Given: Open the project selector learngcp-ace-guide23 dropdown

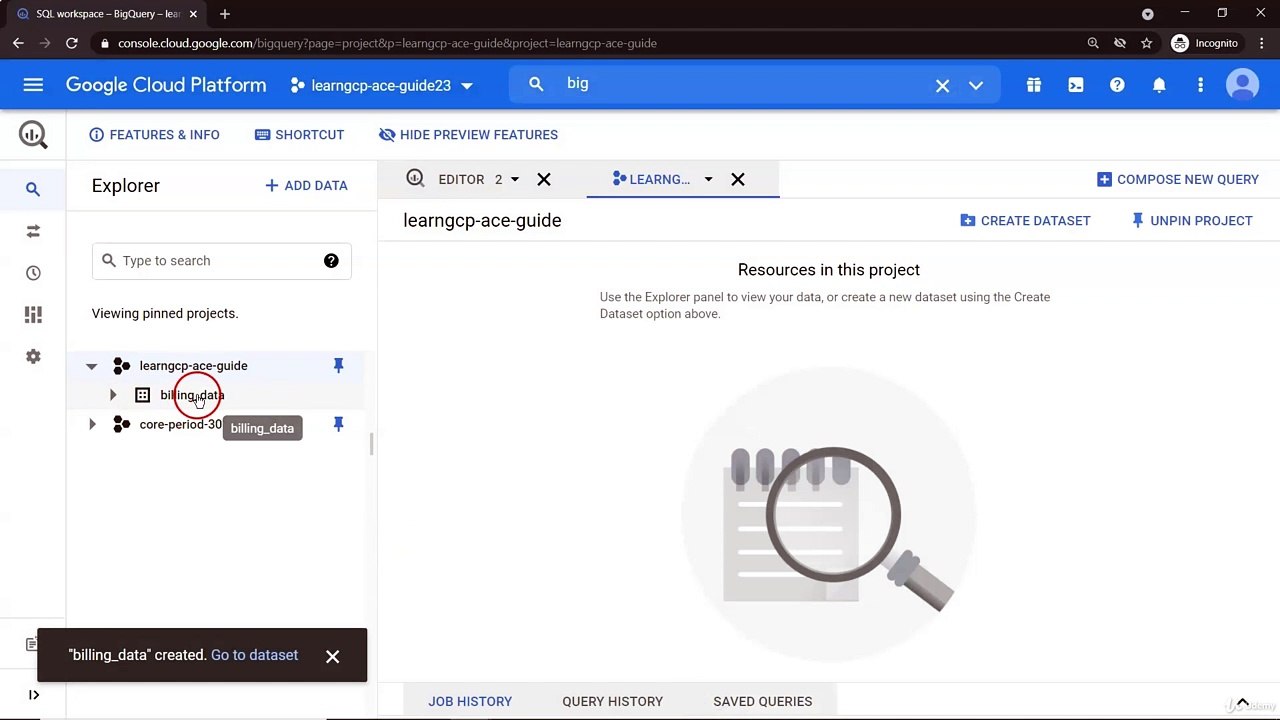Looking at the screenshot, I should coord(381,86).
